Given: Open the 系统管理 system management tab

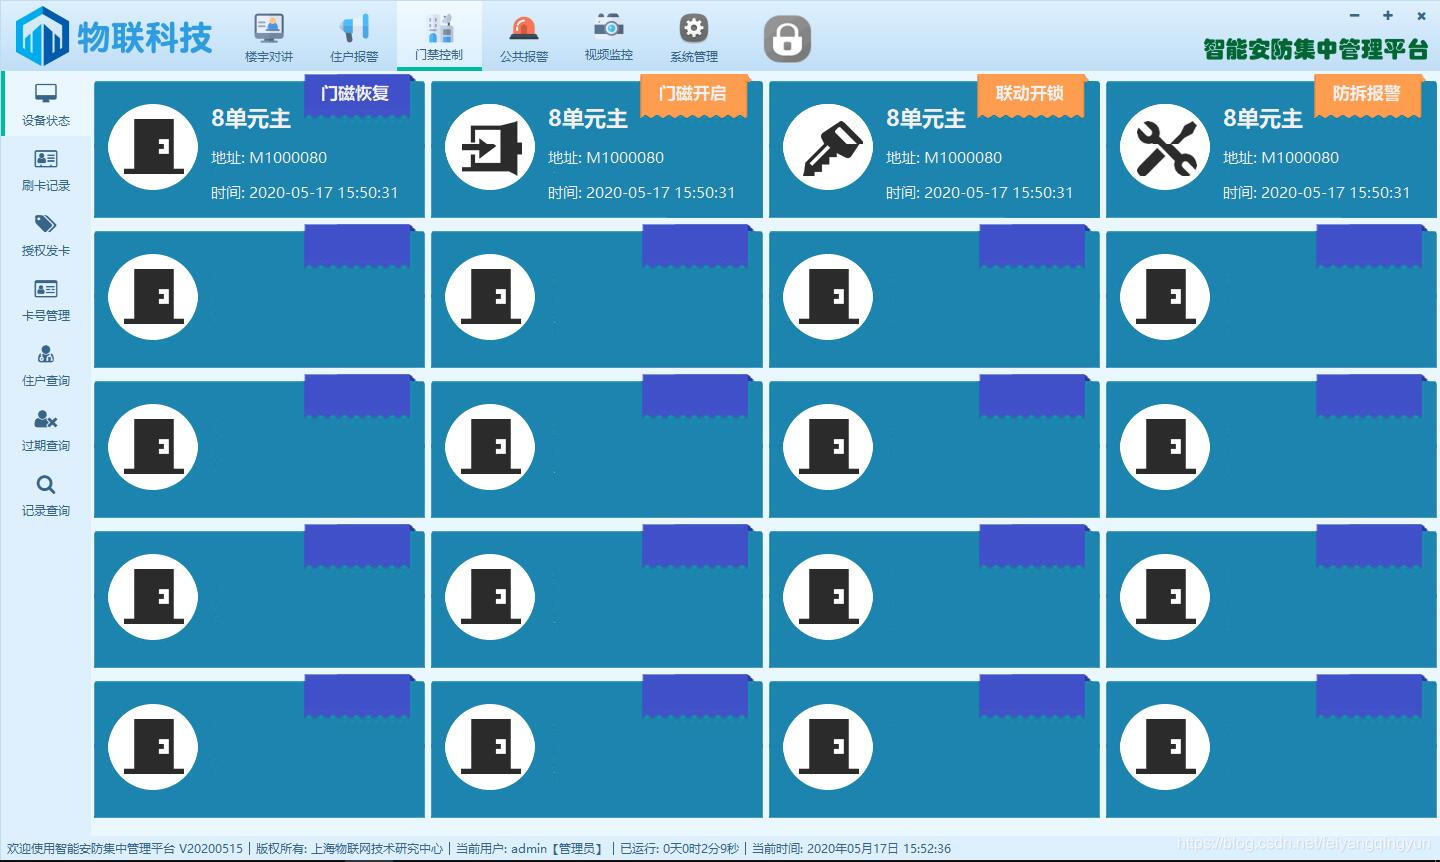Looking at the screenshot, I should click(694, 38).
